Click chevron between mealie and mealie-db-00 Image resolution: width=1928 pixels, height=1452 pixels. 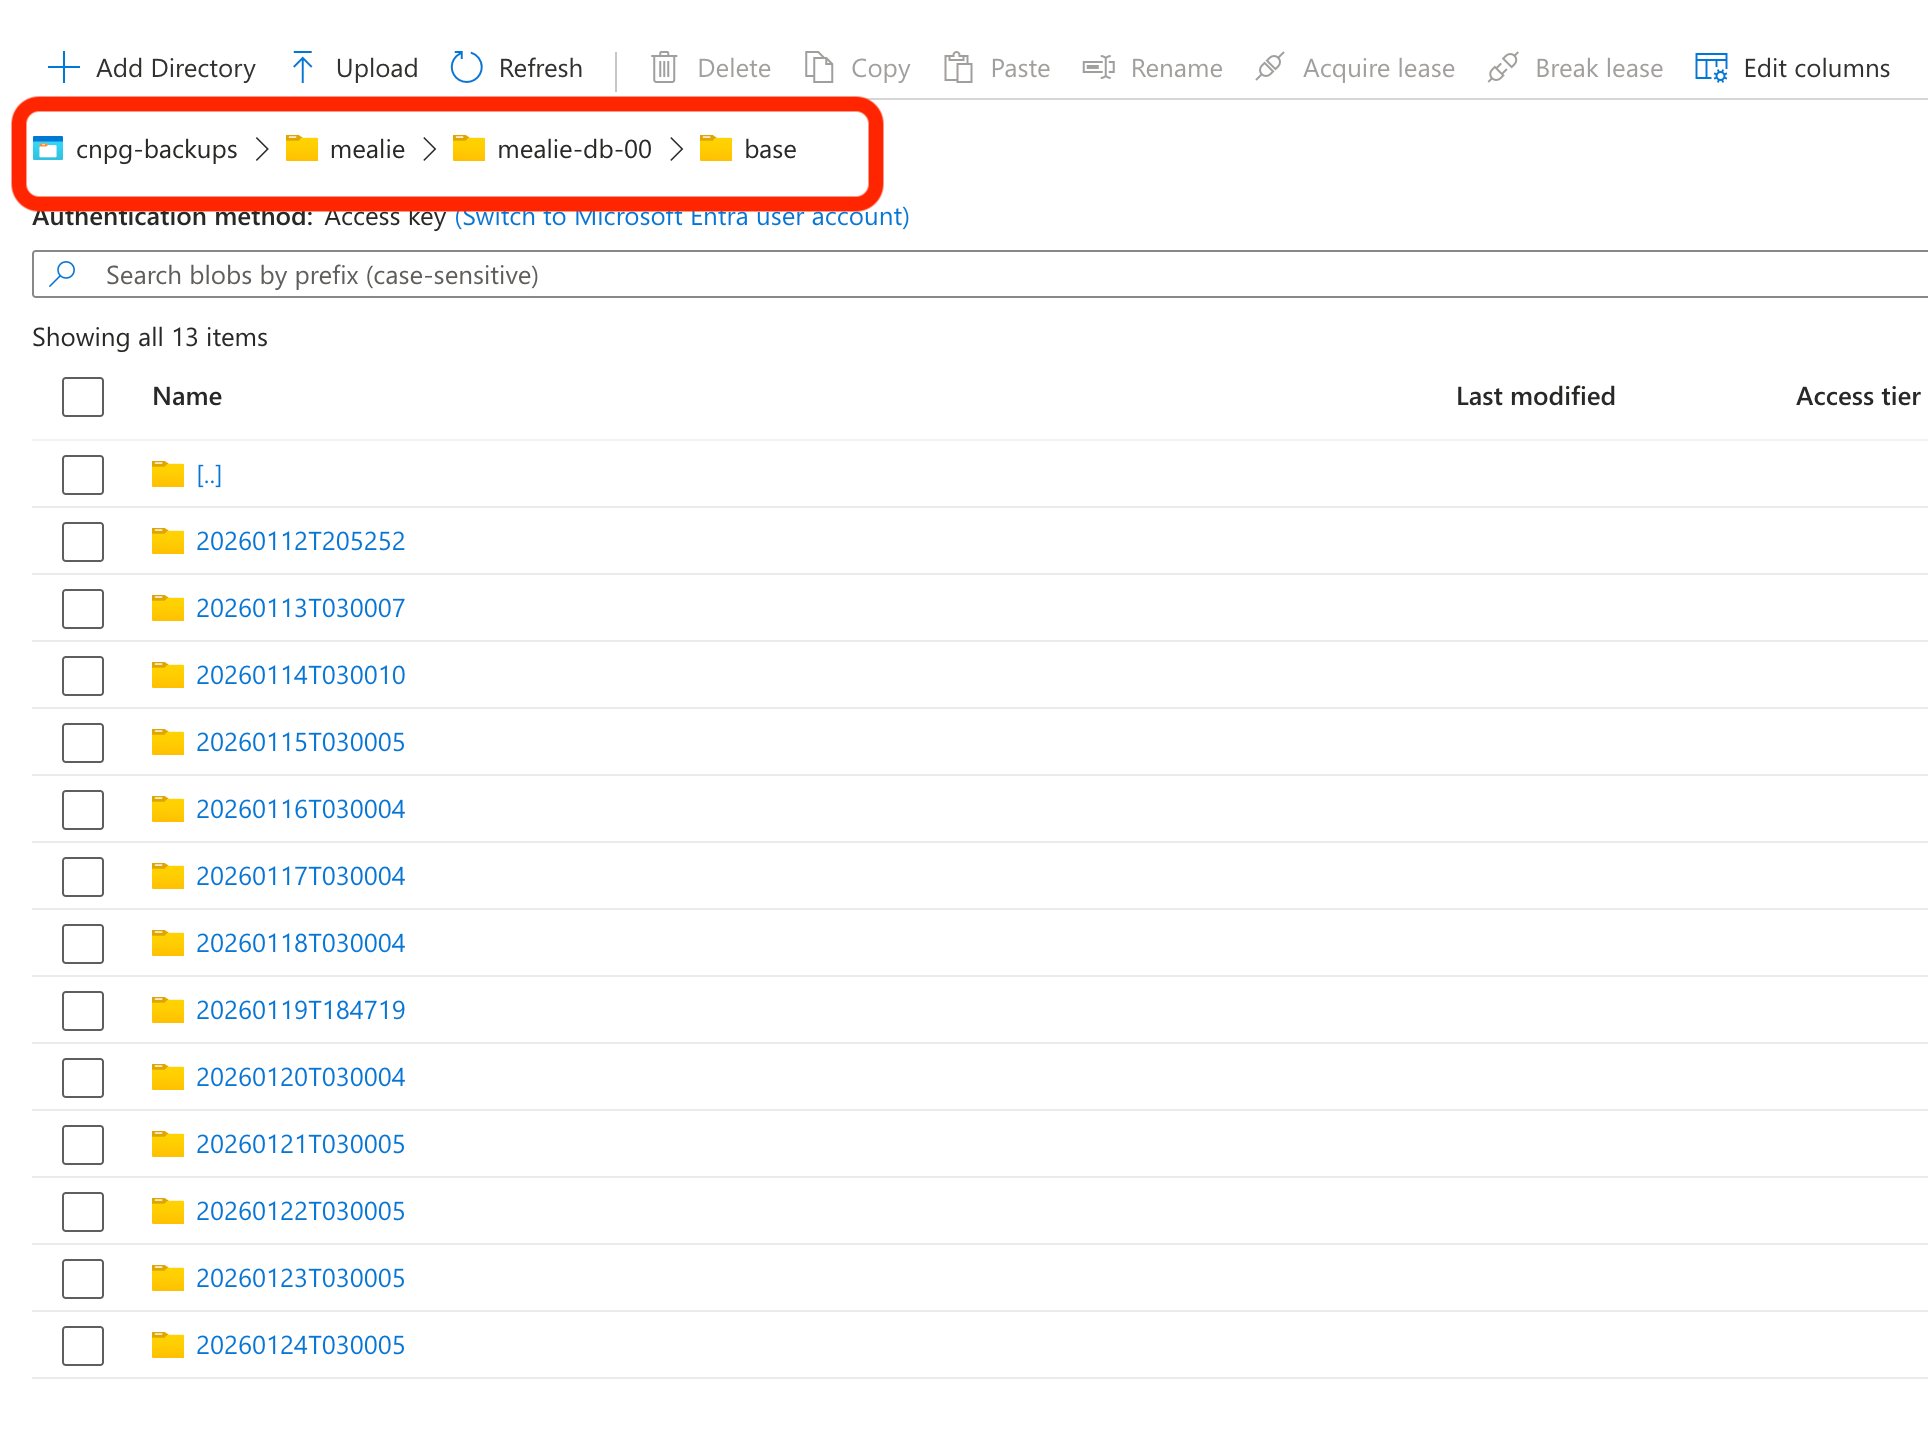coord(430,150)
